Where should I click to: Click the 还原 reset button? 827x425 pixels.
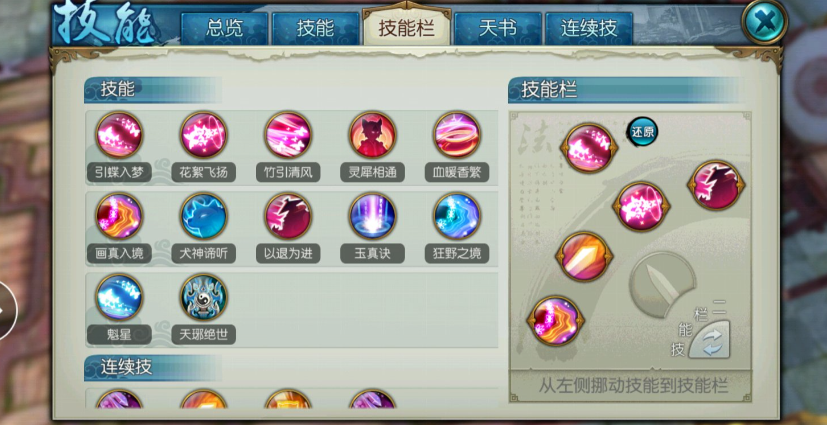tap(642, 131)
